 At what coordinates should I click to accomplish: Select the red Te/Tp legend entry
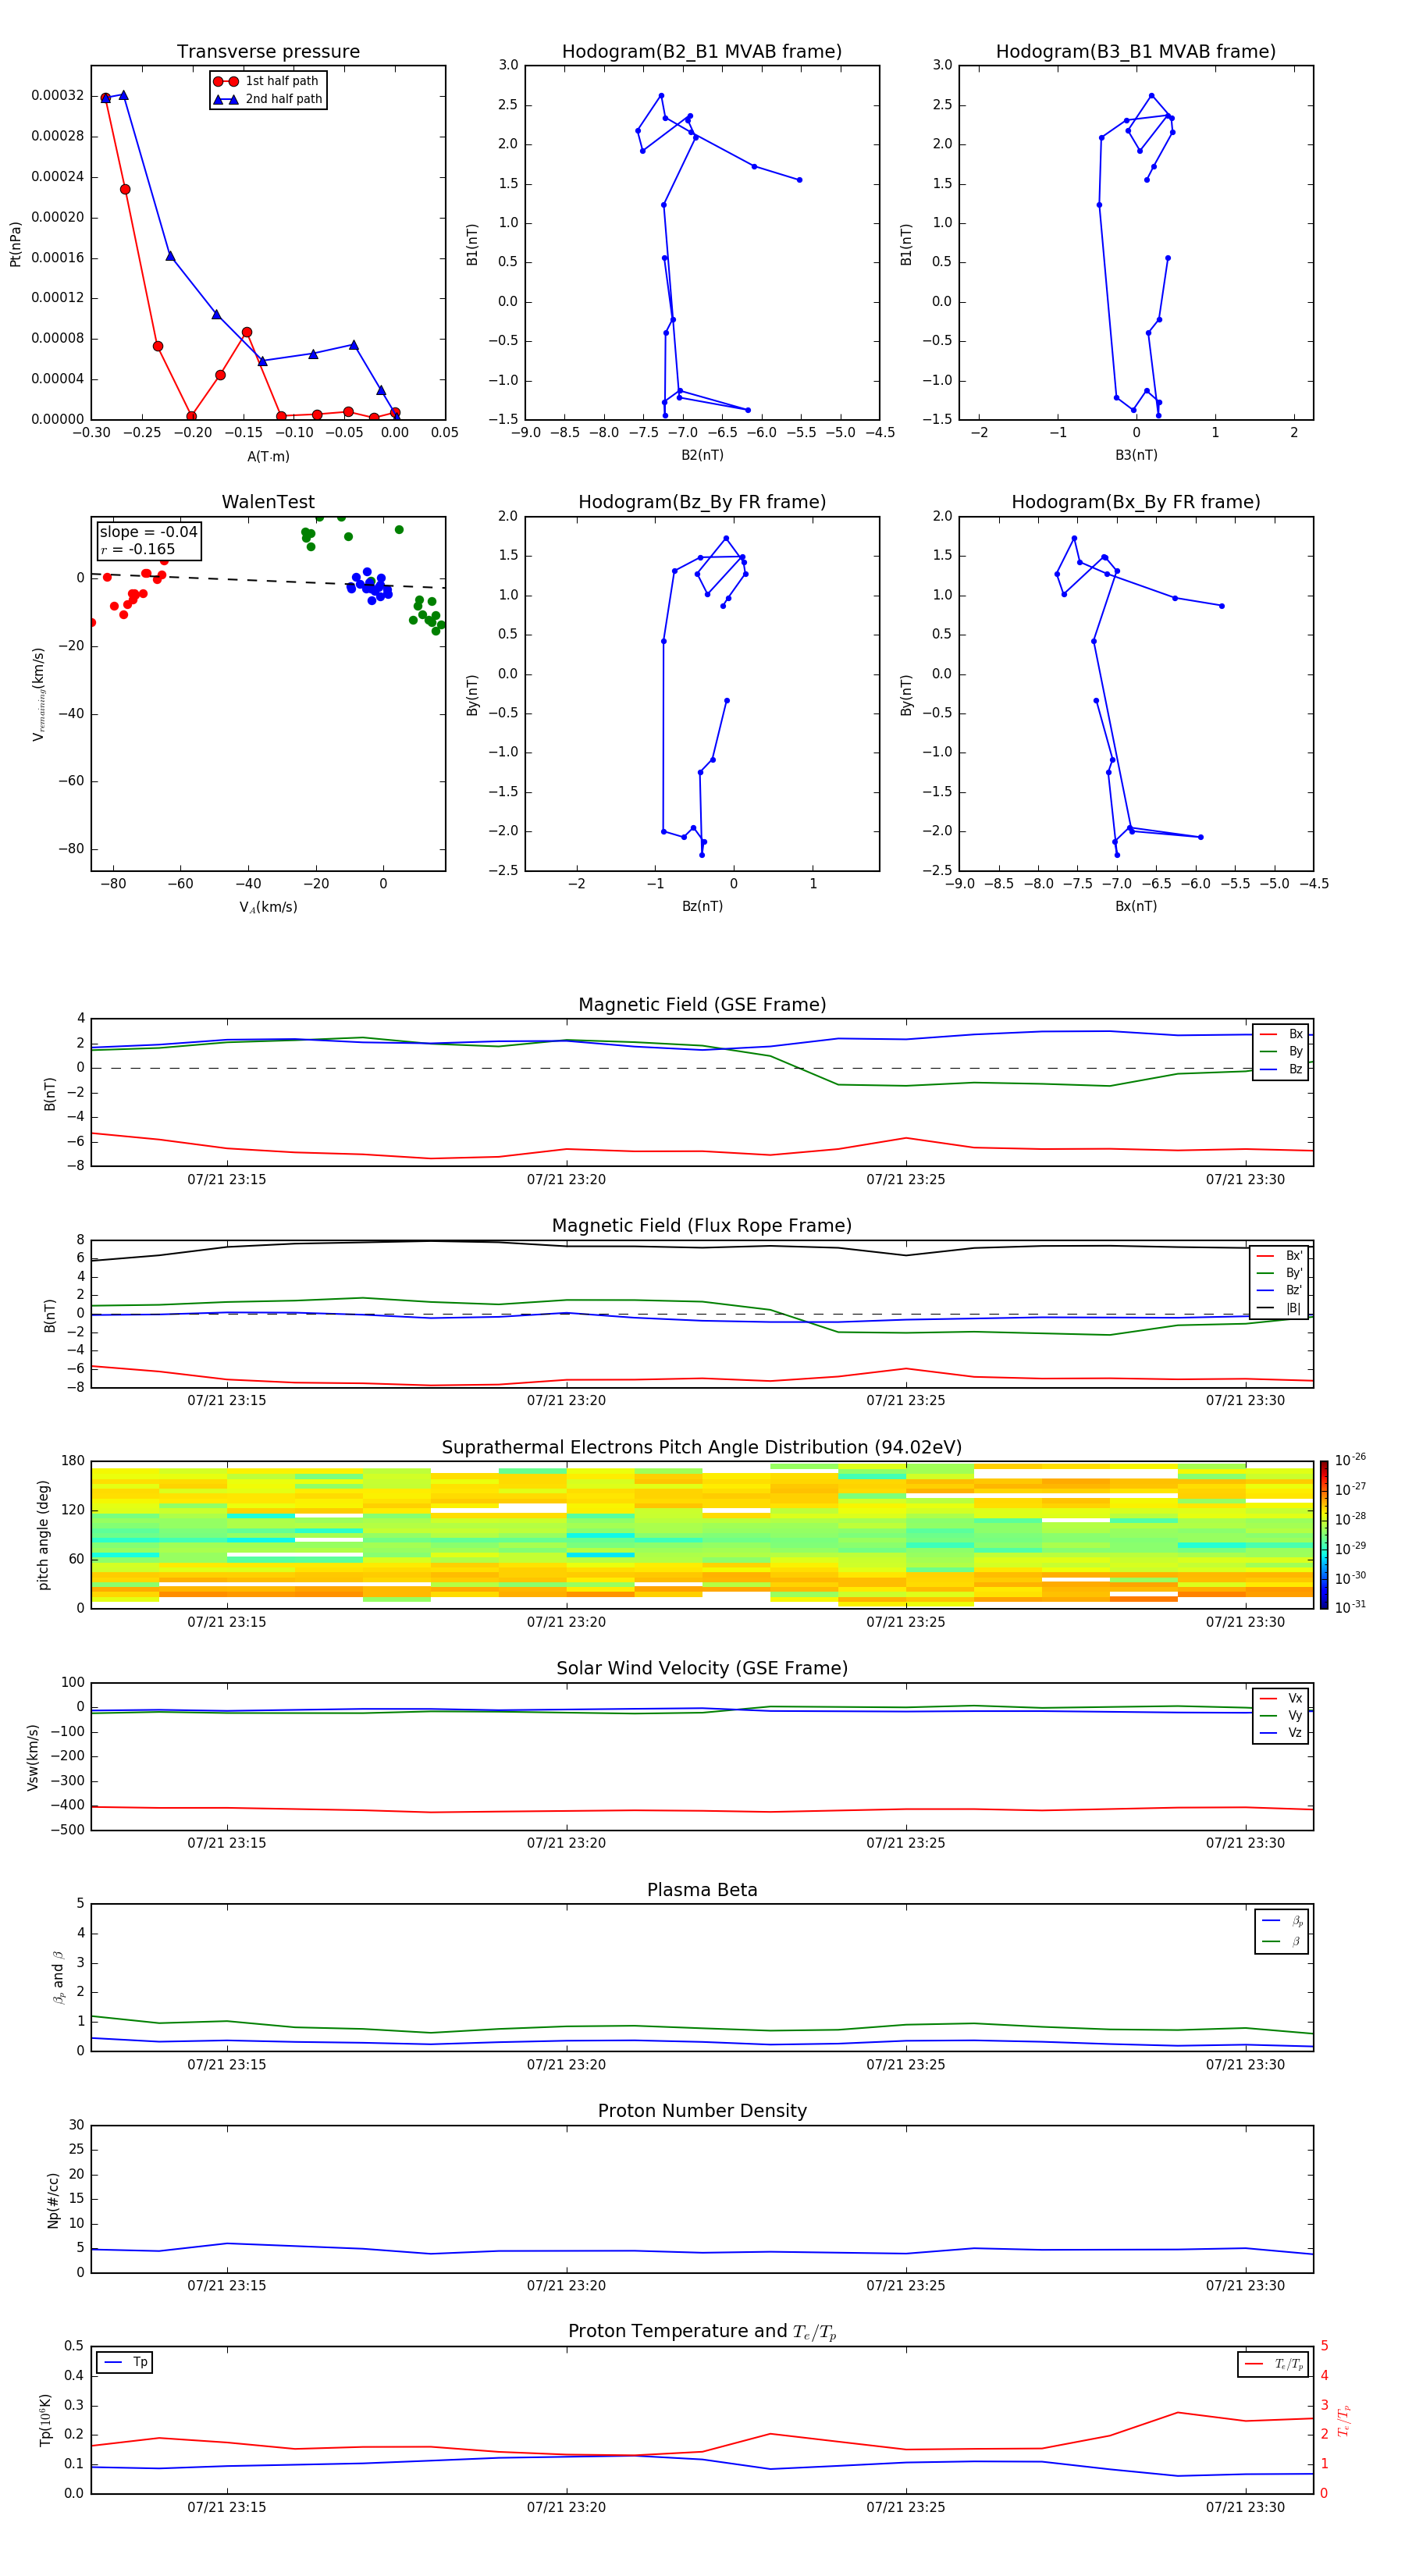(1273, 2364)
